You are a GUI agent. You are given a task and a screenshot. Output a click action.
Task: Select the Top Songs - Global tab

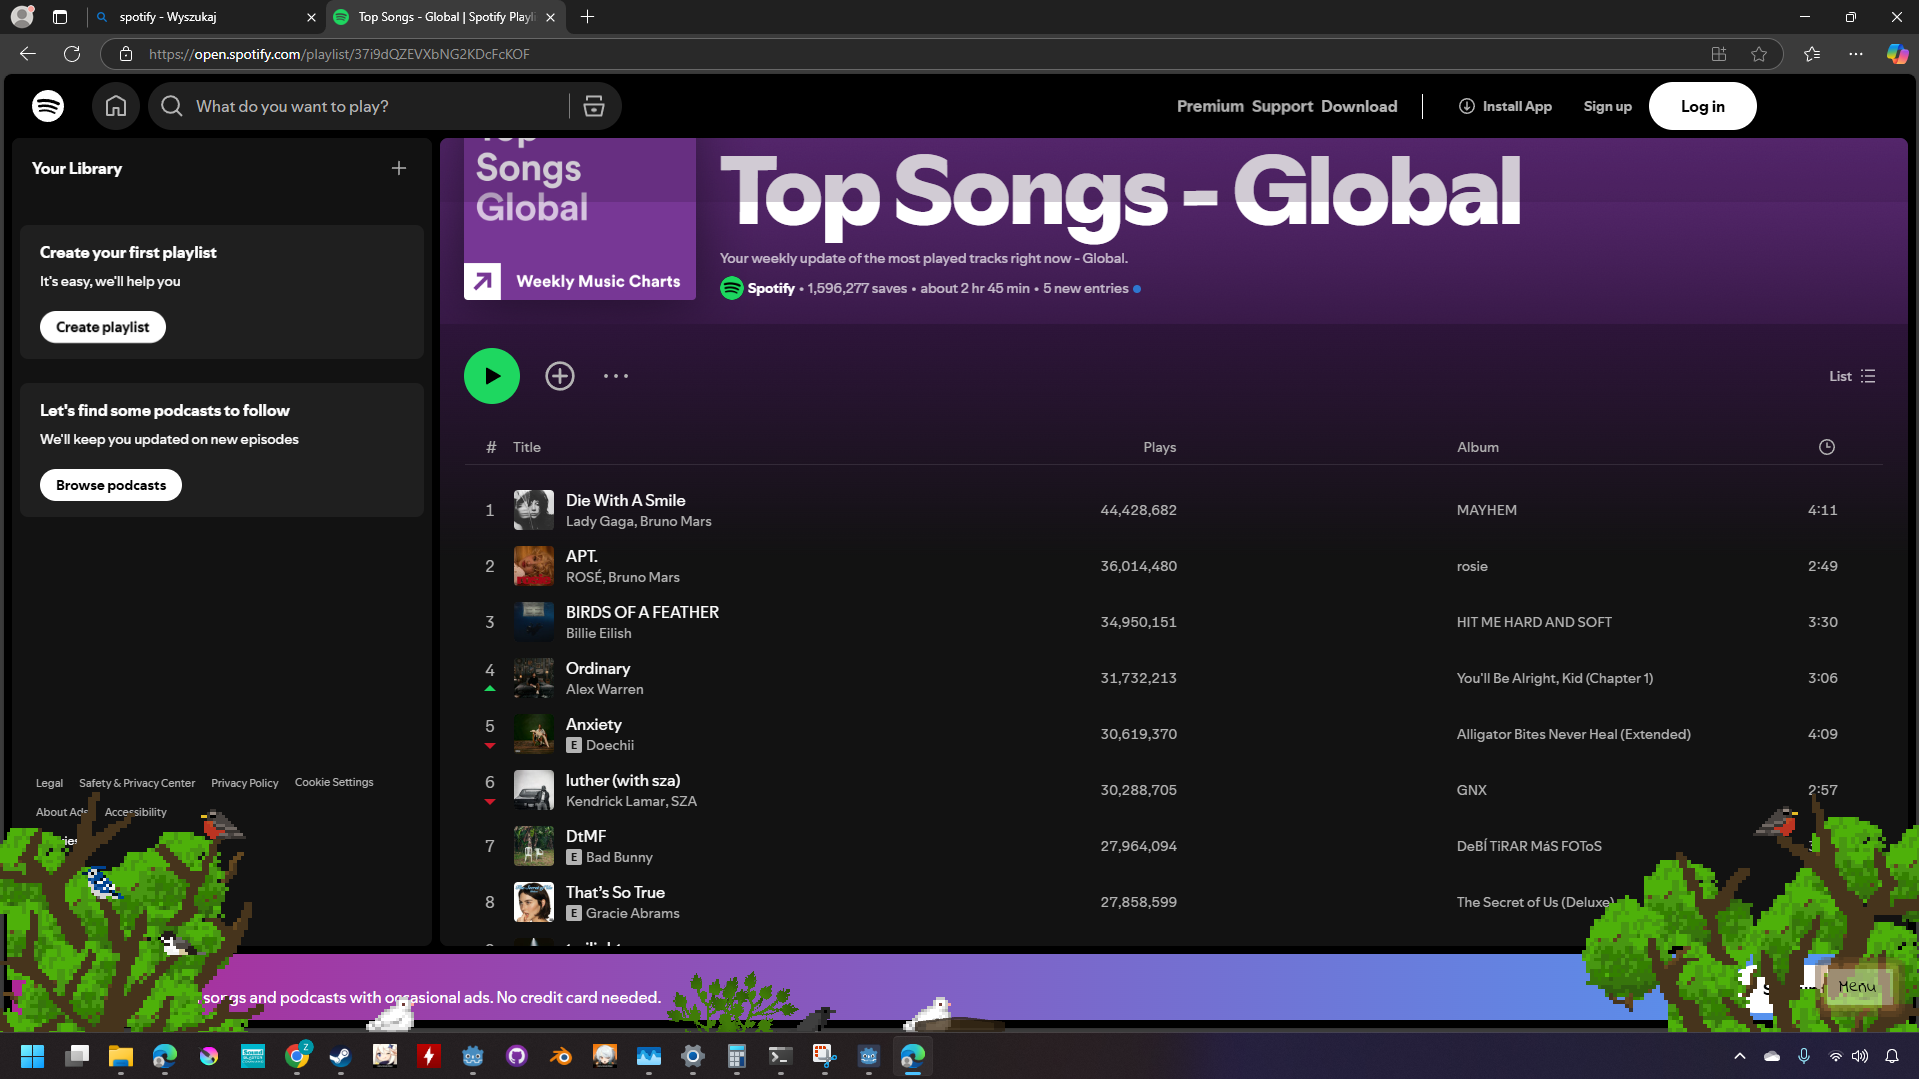pyautogui.click(x=445, y=17)
